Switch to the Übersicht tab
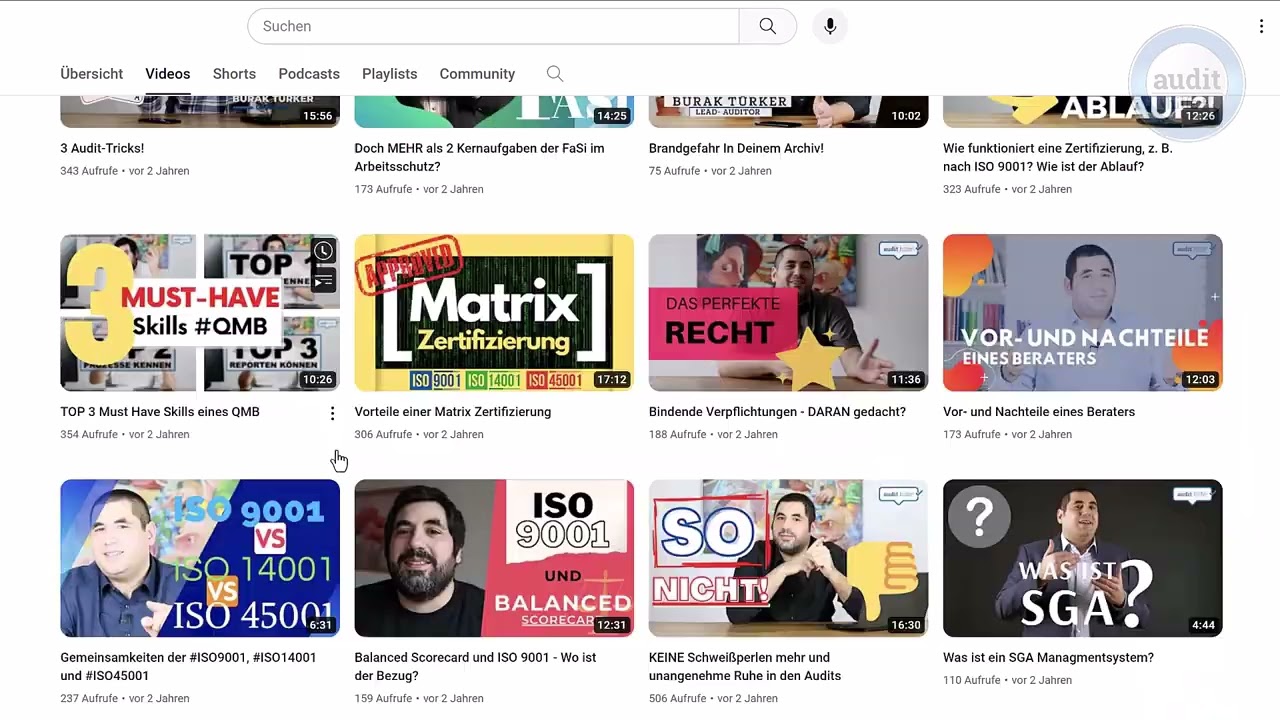The image size is (1280, 720). 92,74
